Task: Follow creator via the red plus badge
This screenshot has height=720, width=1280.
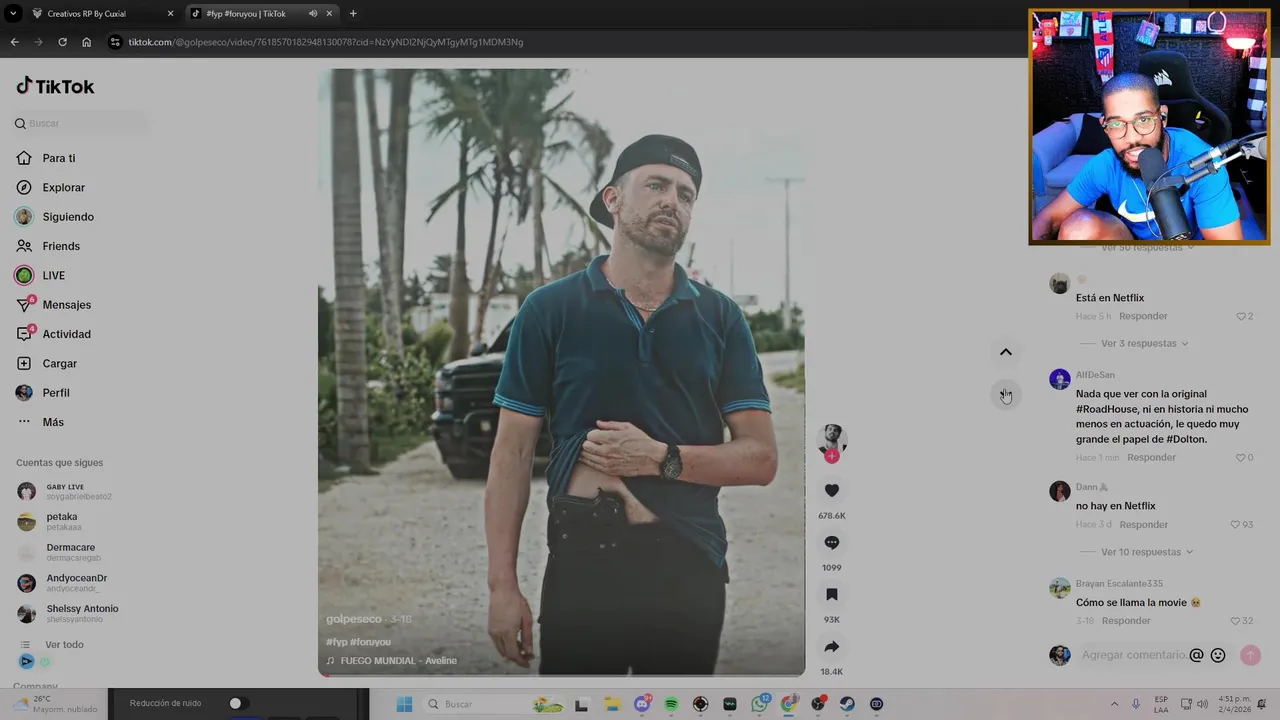Action: click(831, 456)
